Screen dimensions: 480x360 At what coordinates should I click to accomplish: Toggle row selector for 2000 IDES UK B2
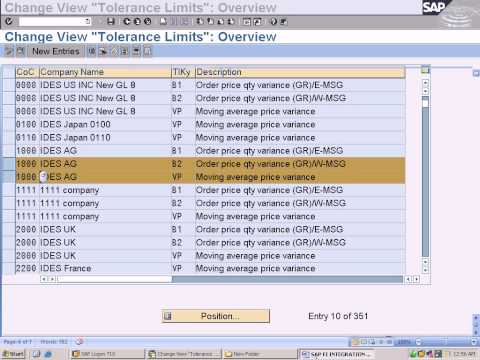(9, 243)
